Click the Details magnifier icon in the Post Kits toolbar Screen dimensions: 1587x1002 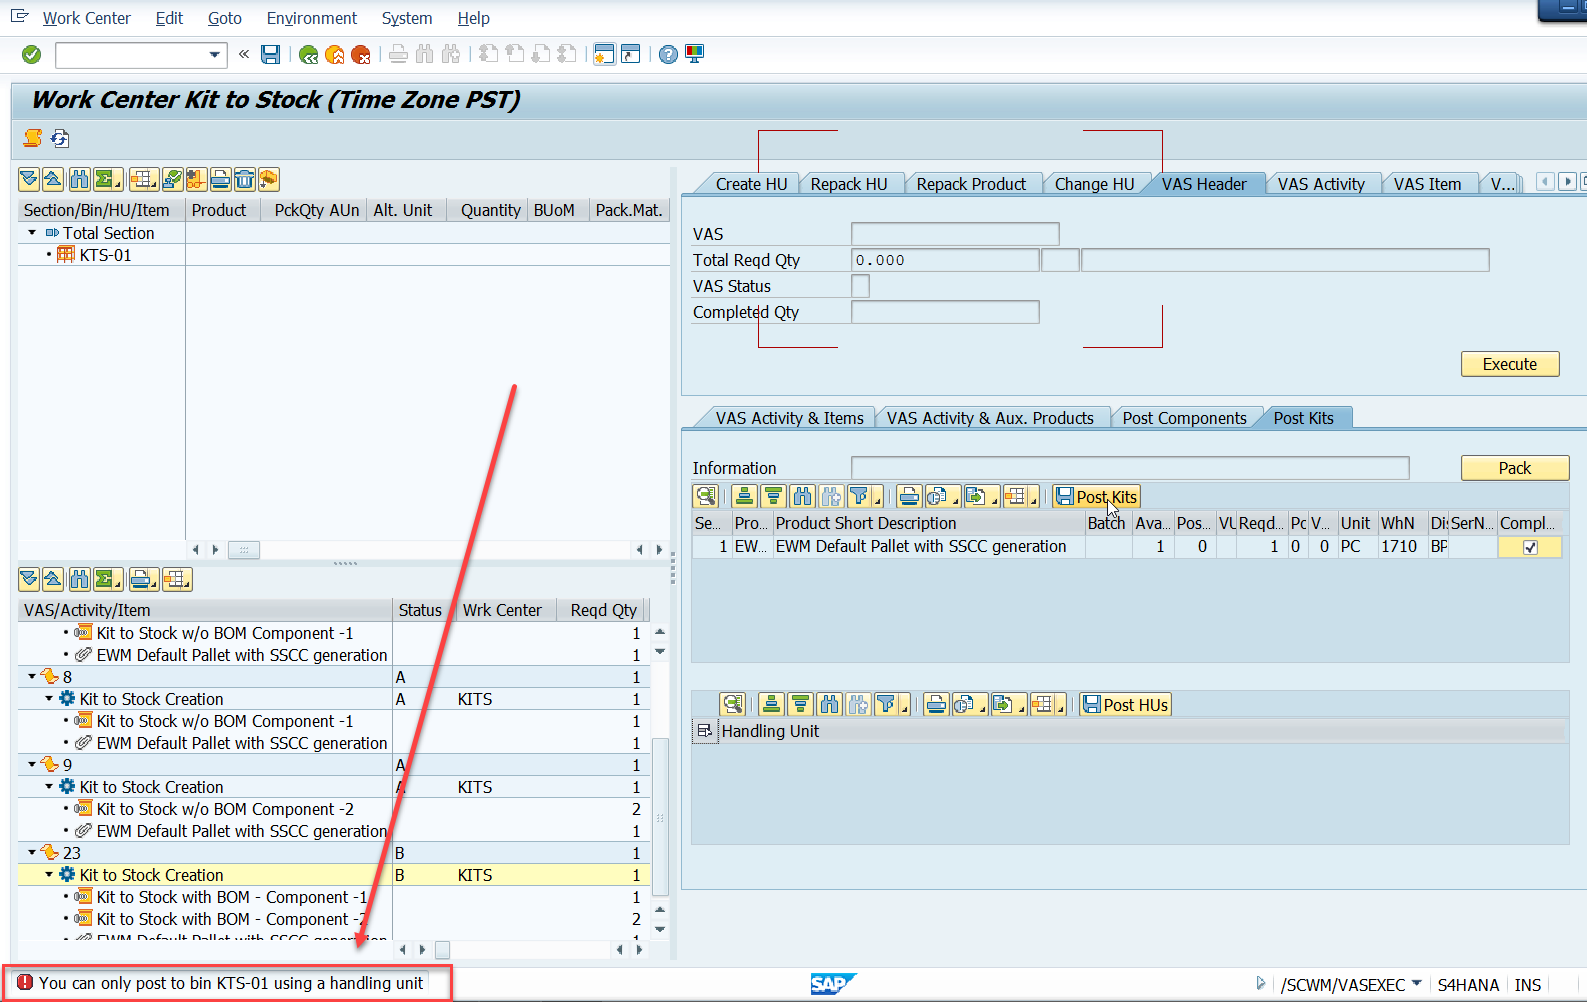coord(706,497)
